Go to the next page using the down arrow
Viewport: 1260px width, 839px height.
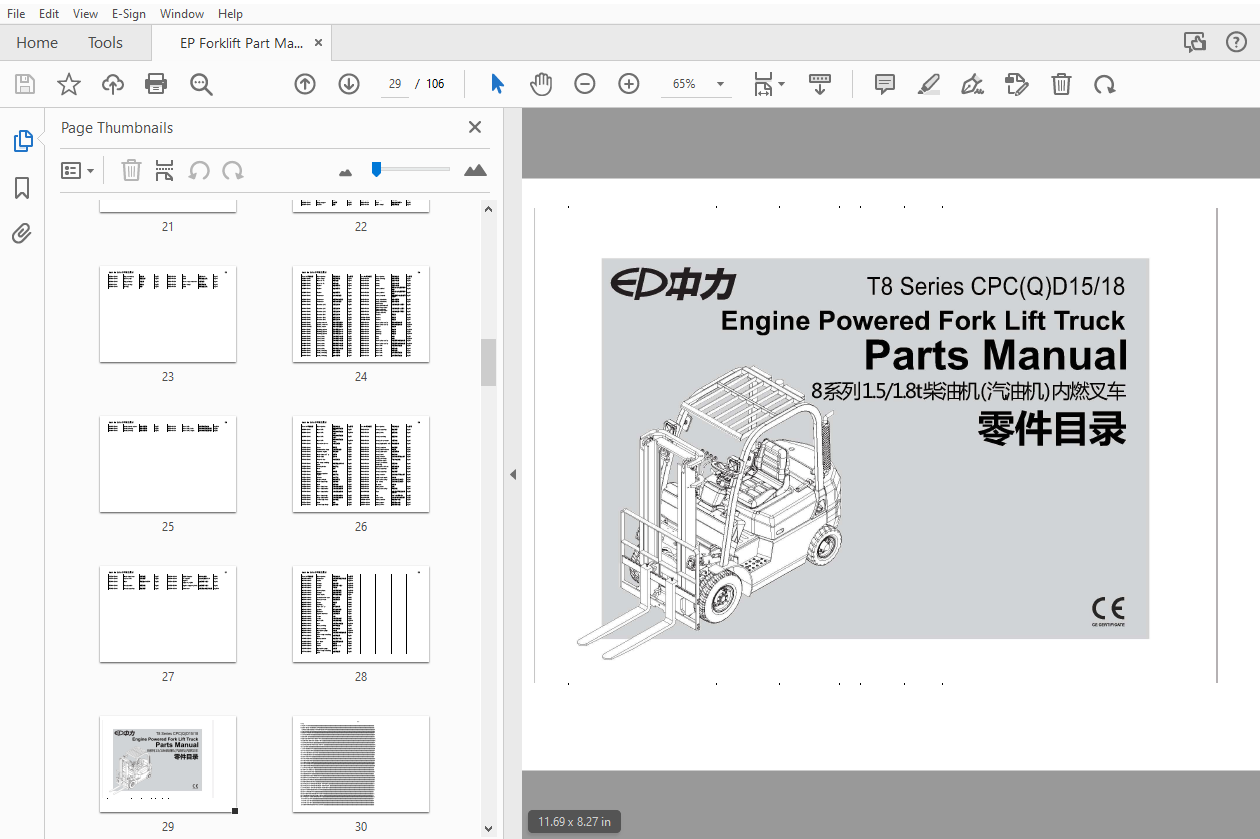(349, 84)
